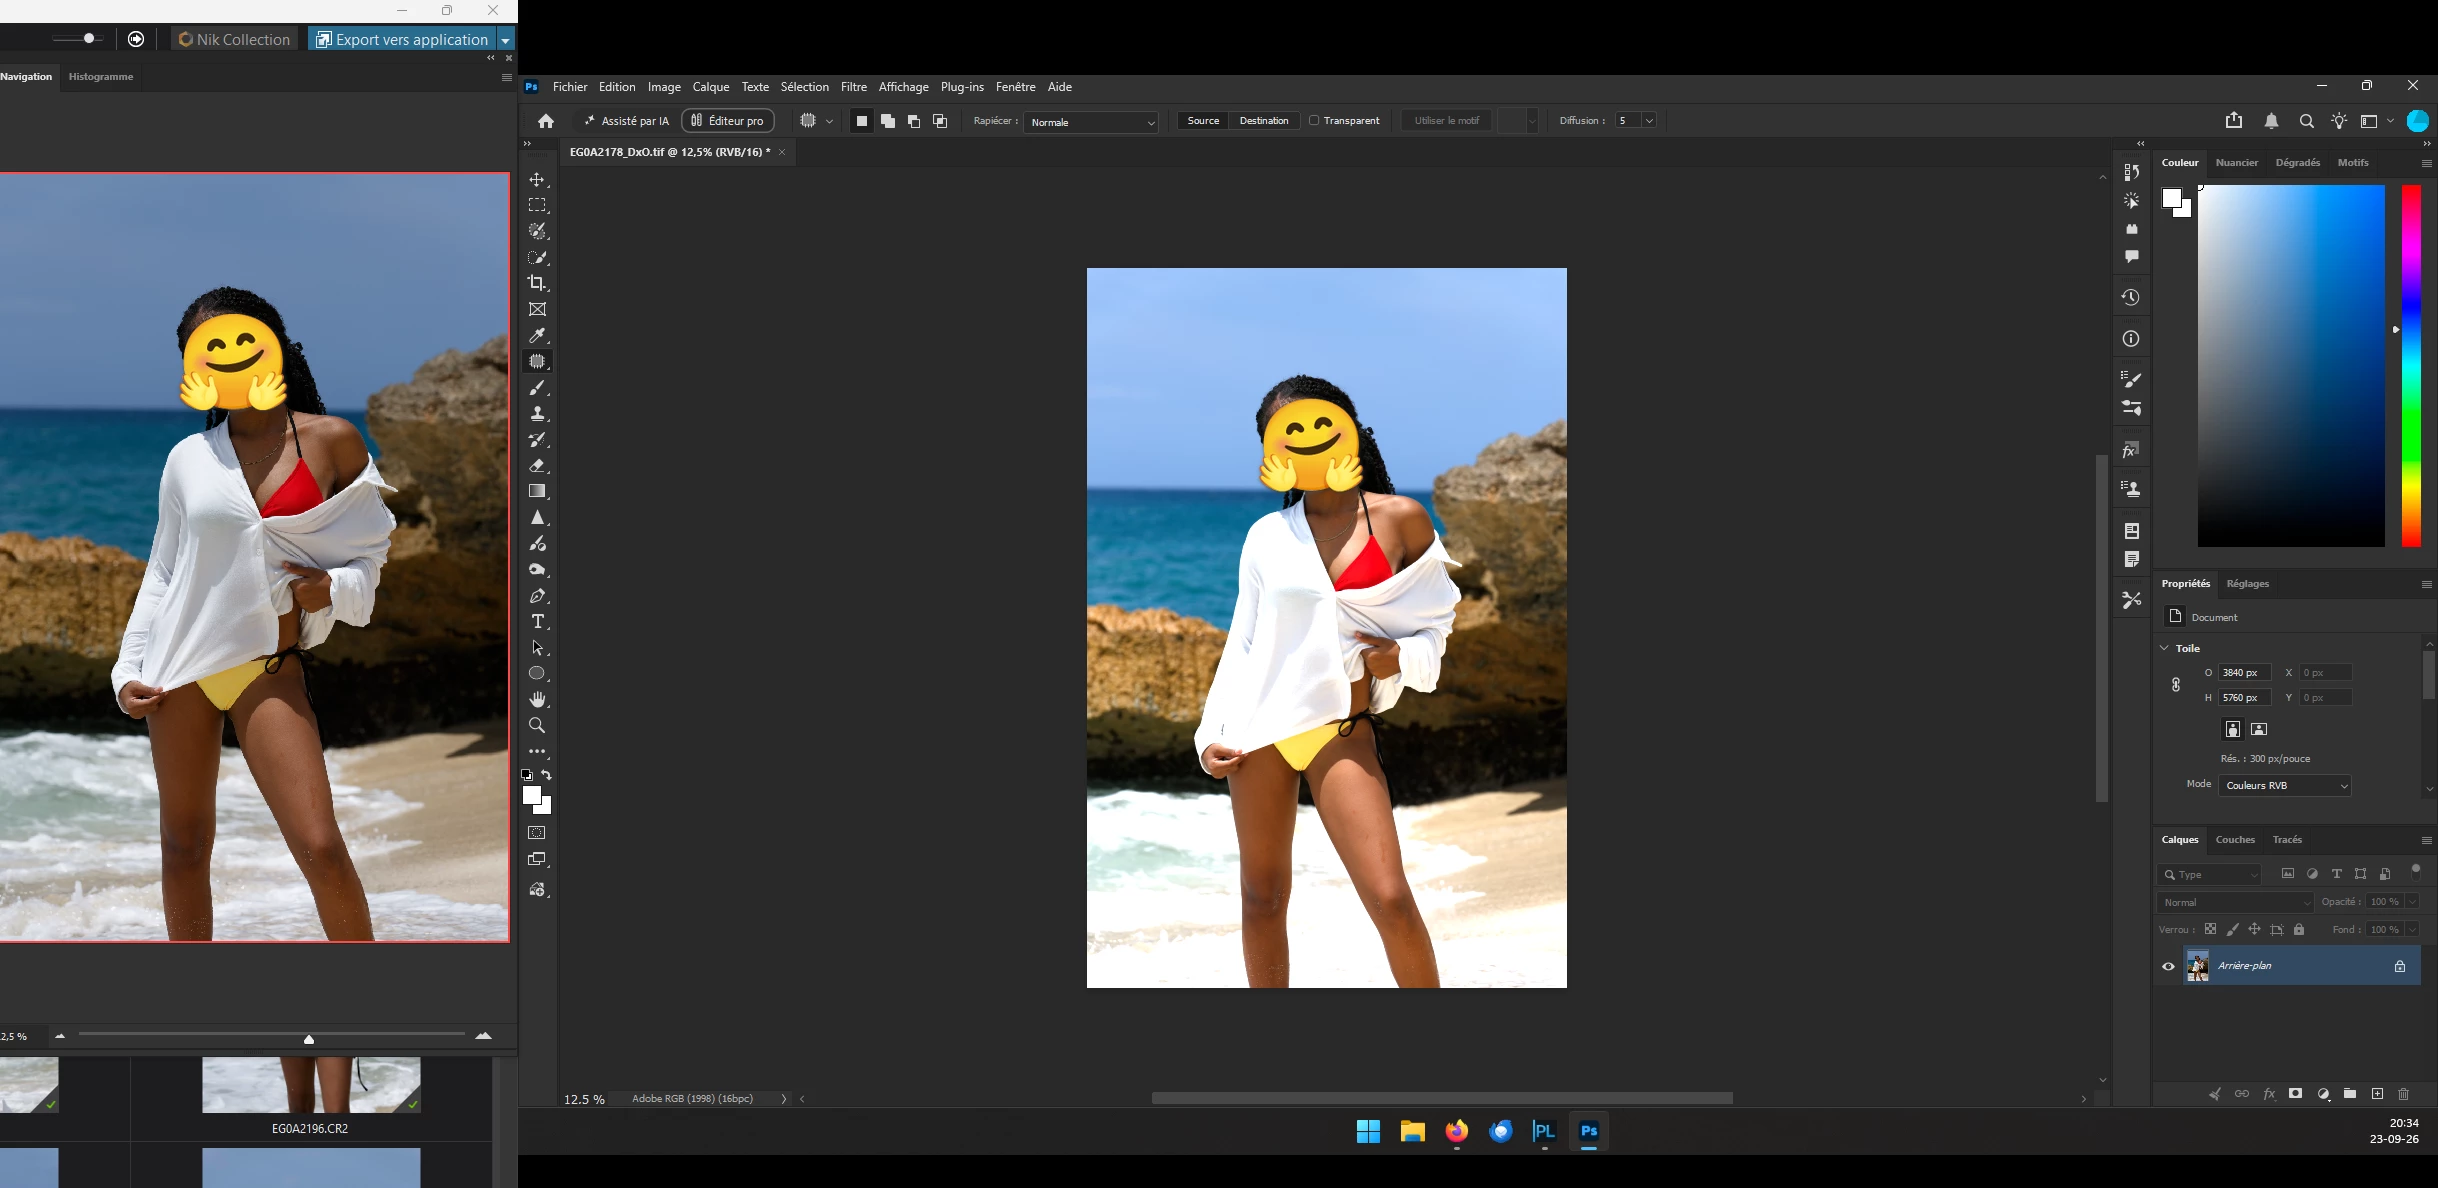Click the hue spectrum color slider

[x=2411, y=365]
